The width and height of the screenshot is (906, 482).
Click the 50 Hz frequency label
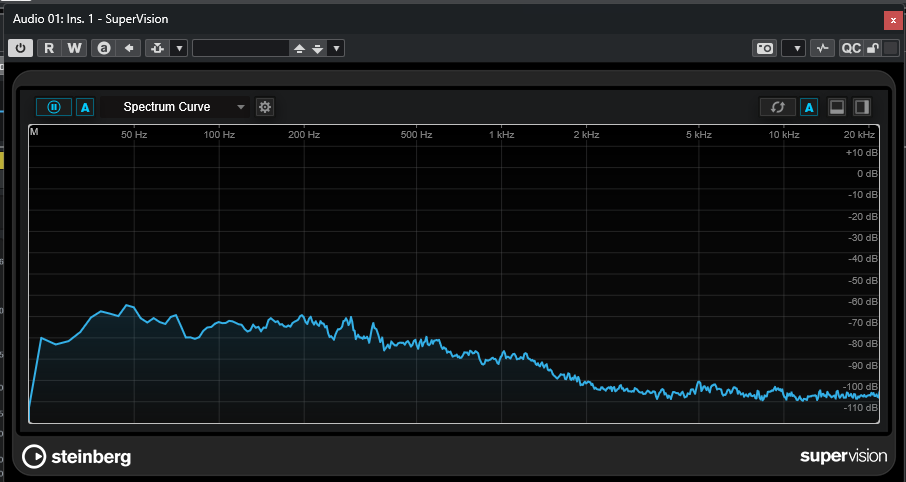[x=133, y=135]
